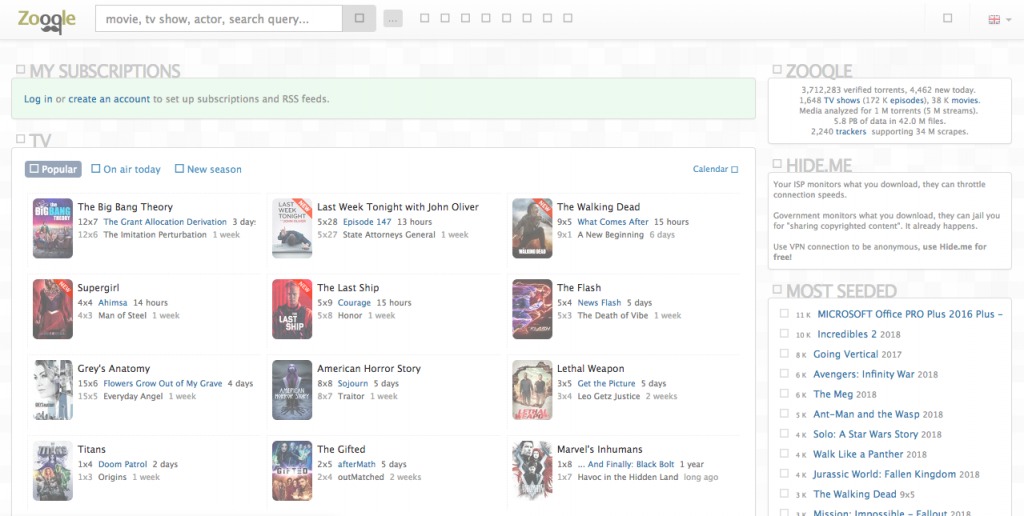Image resolution: width=1024 pixels, height=516 pixels.
Task: Open Avengers: Infinity War torrent link
Action: [863, 375]
